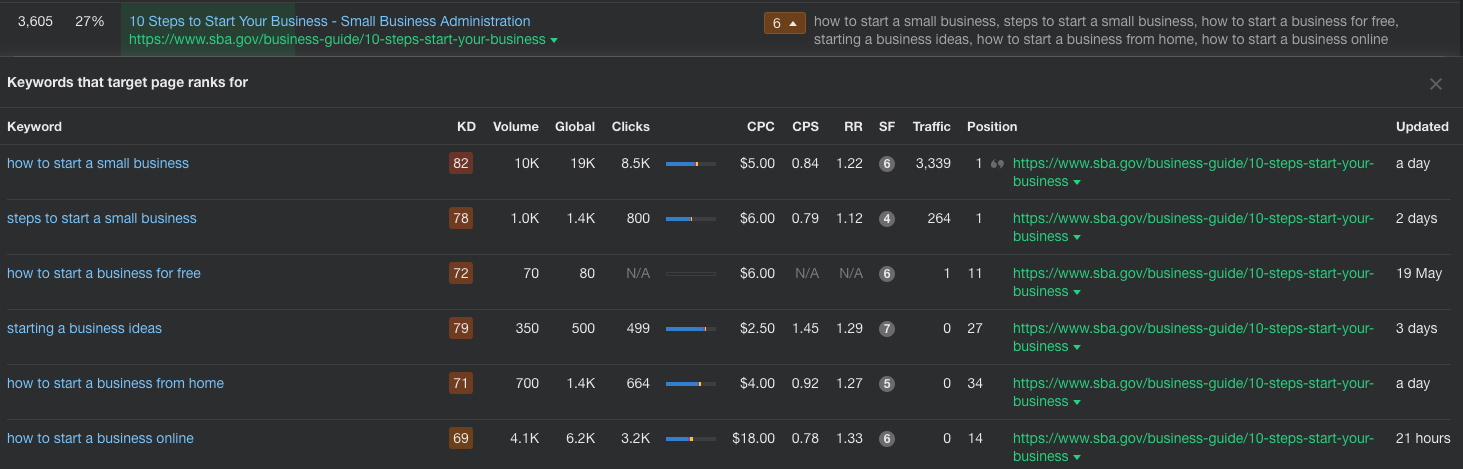
Task: Sort the table by KD column header
Action: click(466, 127)
